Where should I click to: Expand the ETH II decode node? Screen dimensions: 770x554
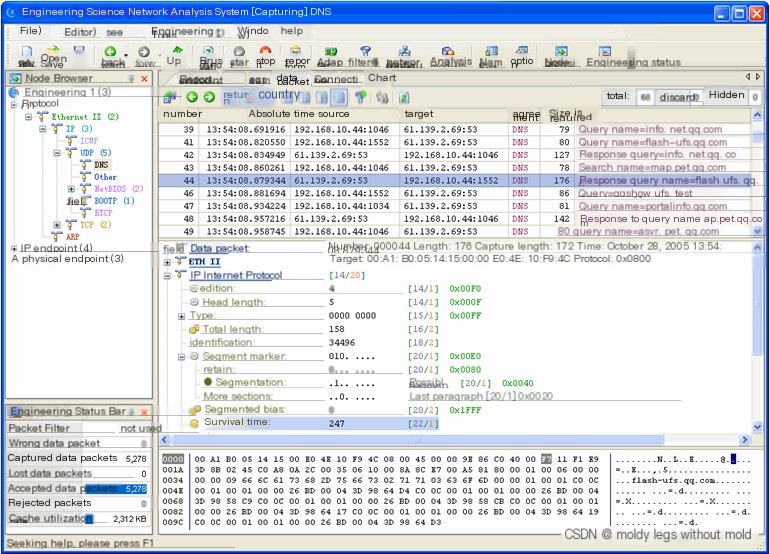coord(167,262)
